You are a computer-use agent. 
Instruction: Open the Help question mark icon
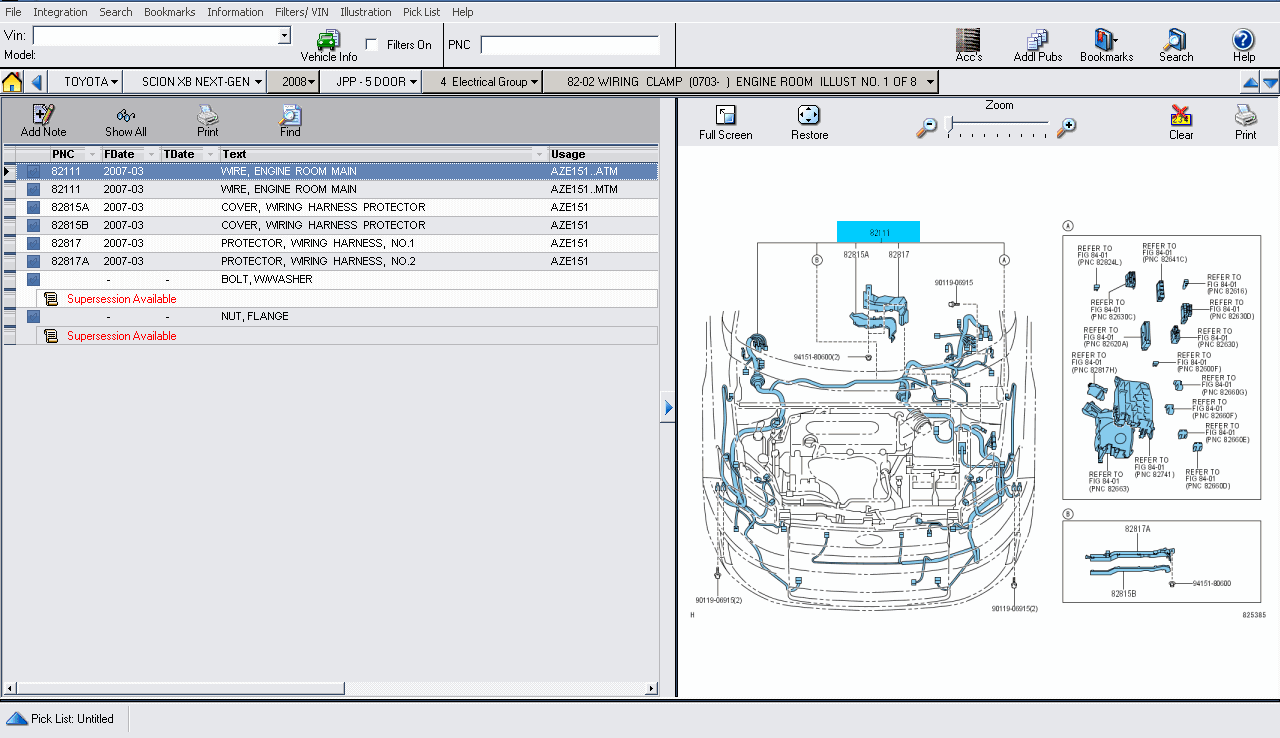pyautogui.click(x=1243, y=40)
